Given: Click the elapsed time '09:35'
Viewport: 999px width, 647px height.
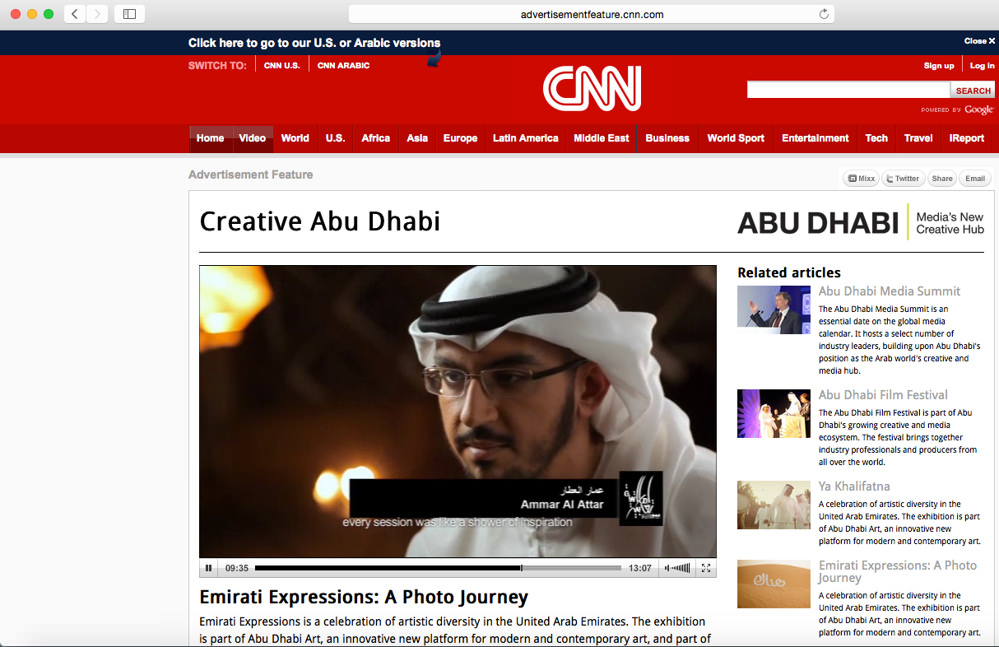Looking at the screenshot, I should click(x=236, y=568).
